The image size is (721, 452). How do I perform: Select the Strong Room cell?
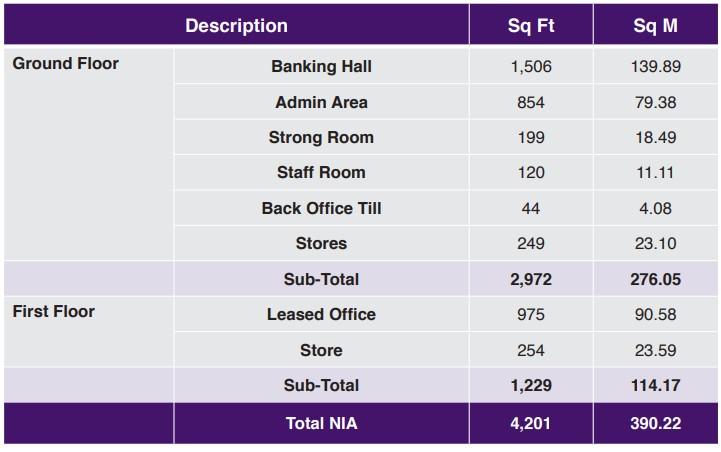tap(321, 137)
